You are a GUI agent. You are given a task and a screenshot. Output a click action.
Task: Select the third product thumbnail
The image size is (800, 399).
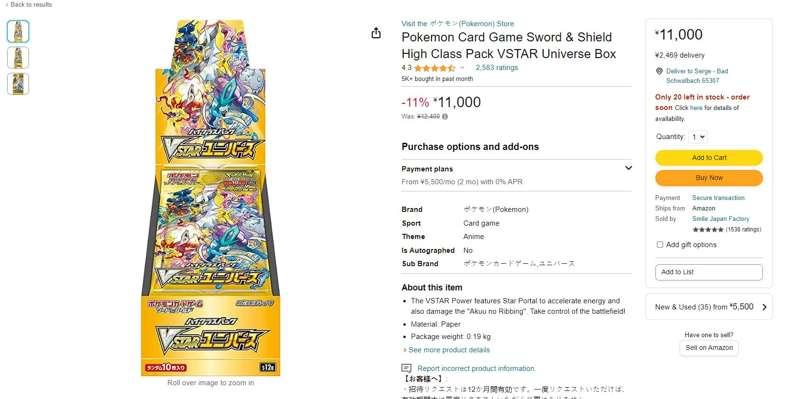(x=18, y=84)
